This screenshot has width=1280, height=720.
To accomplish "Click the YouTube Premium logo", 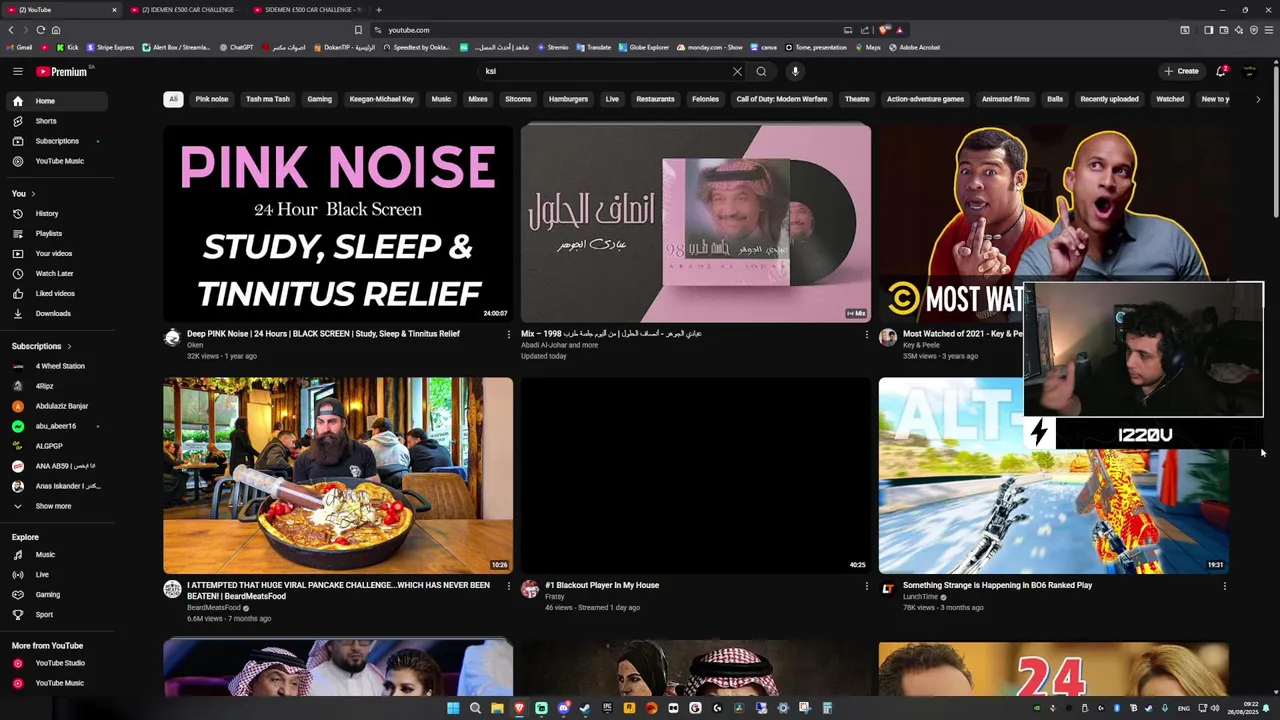I will [x=62, y=71].
